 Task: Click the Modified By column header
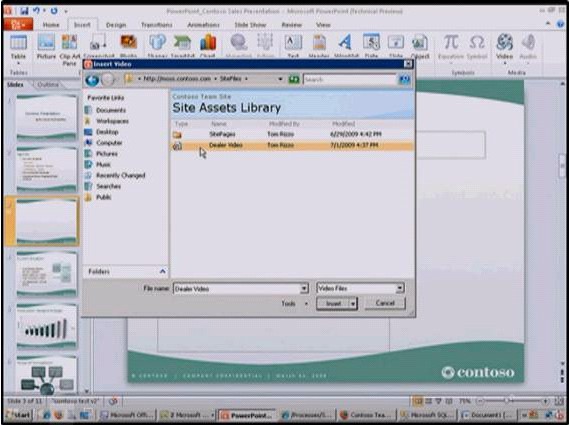tap(284, 124)
